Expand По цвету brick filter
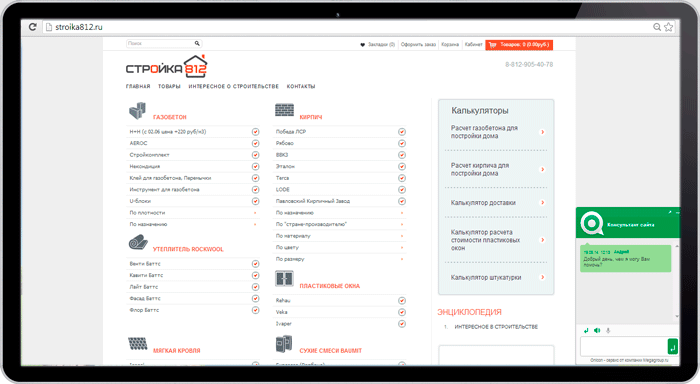 coord(402,247)
